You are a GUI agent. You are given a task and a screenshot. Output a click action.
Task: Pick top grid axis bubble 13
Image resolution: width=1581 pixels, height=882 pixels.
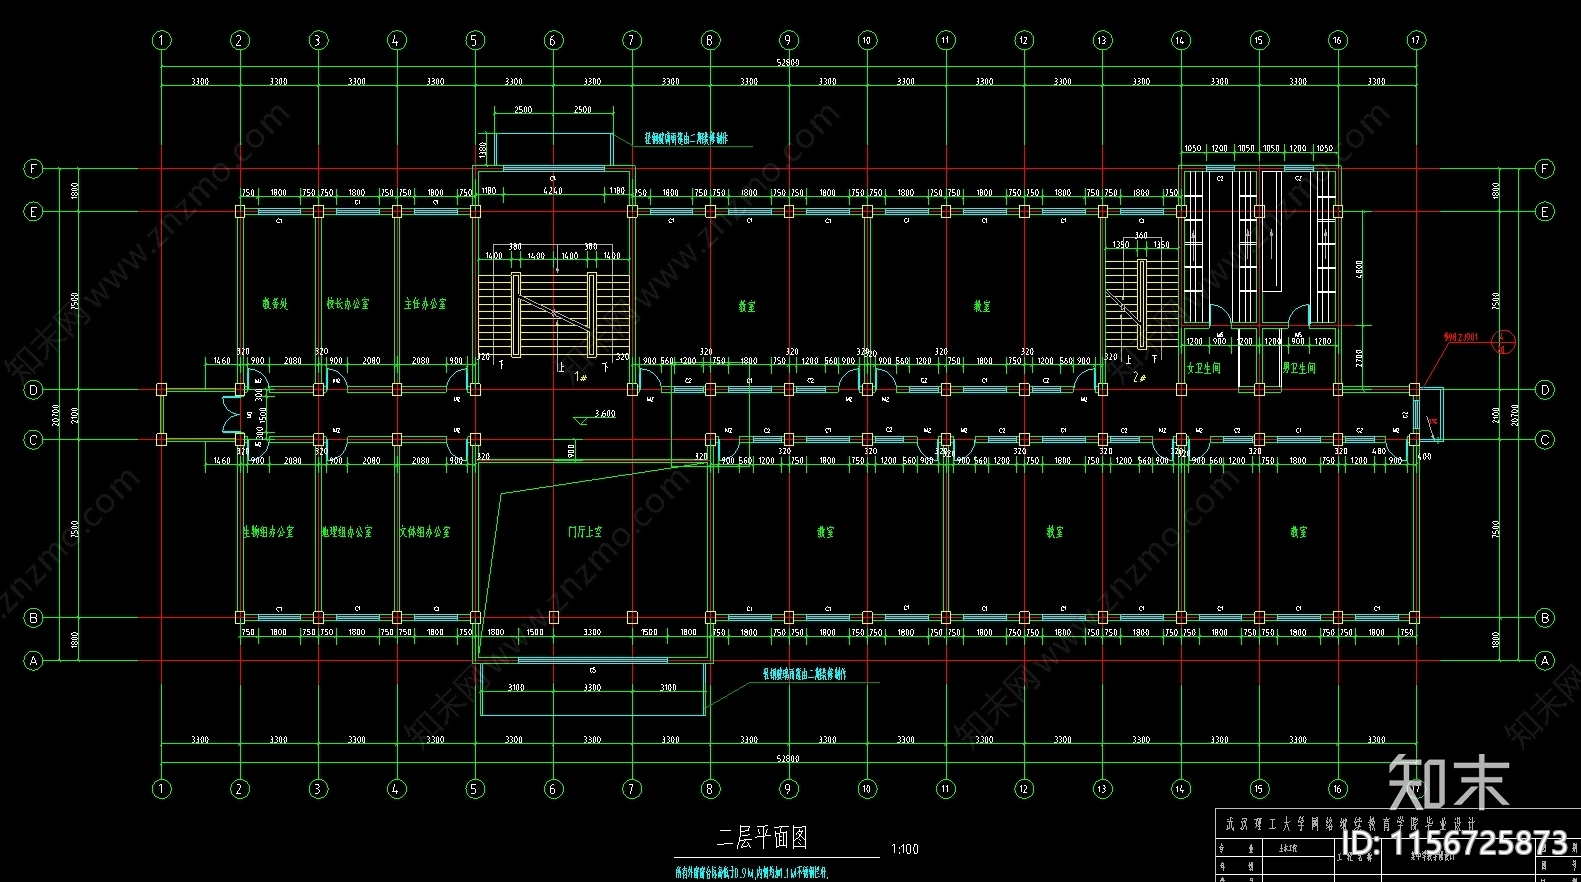[1102, 40]
